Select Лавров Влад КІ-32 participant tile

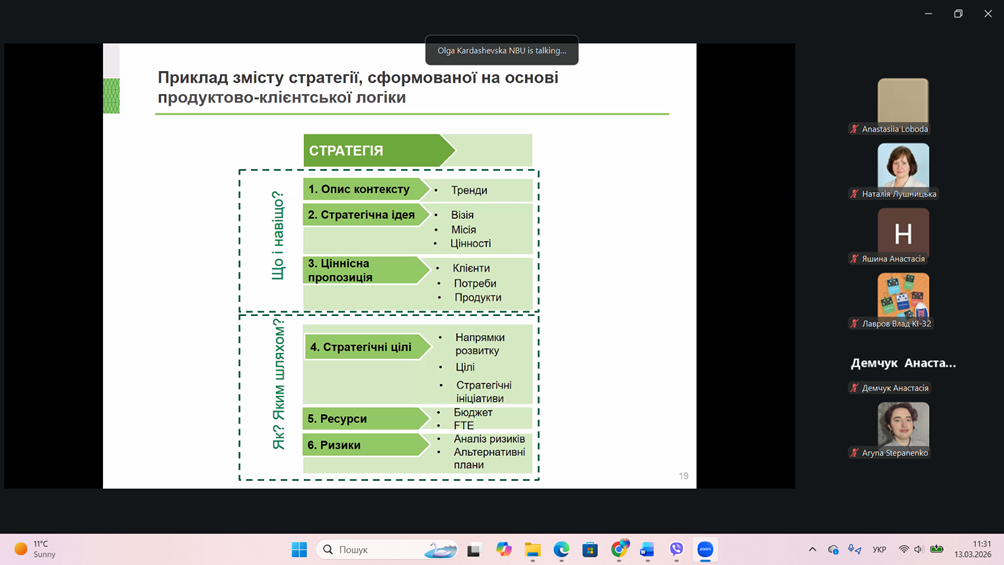903,295
